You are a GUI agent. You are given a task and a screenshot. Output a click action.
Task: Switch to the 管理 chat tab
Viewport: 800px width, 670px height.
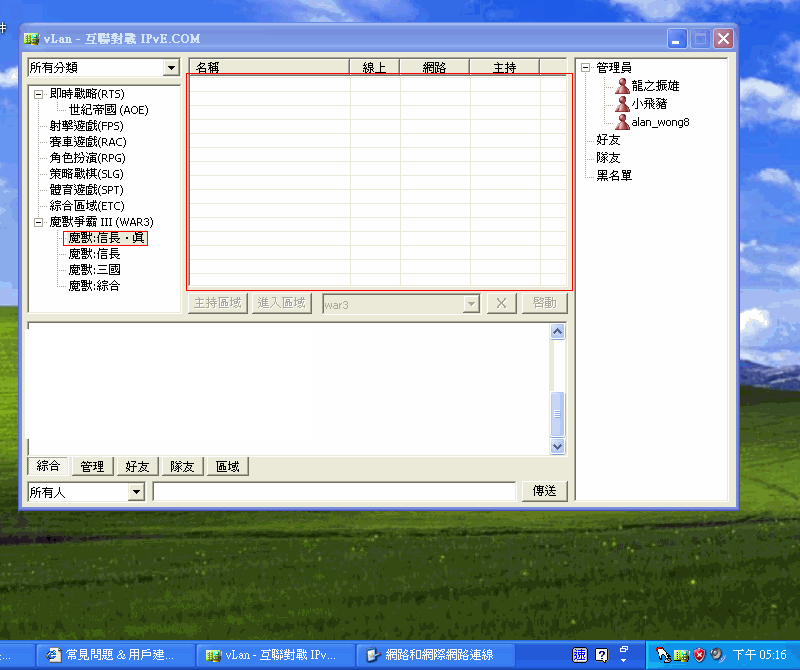click(x=92, y=466)
